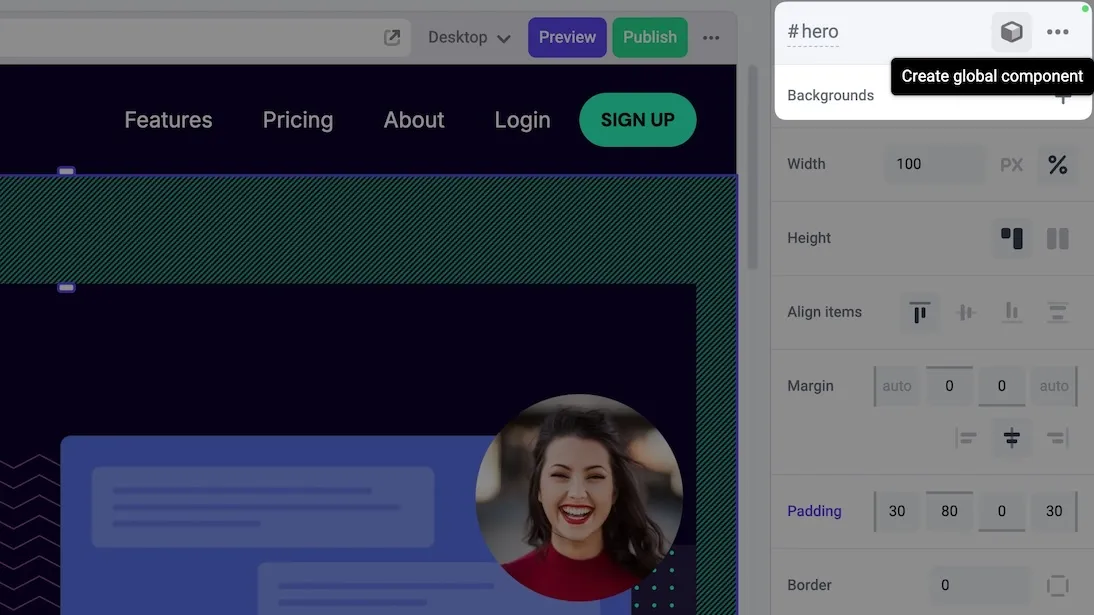Open the Features nav link
Viewport: 1094px width, 615px height.
pyautogui.click(x=168, y=120)
